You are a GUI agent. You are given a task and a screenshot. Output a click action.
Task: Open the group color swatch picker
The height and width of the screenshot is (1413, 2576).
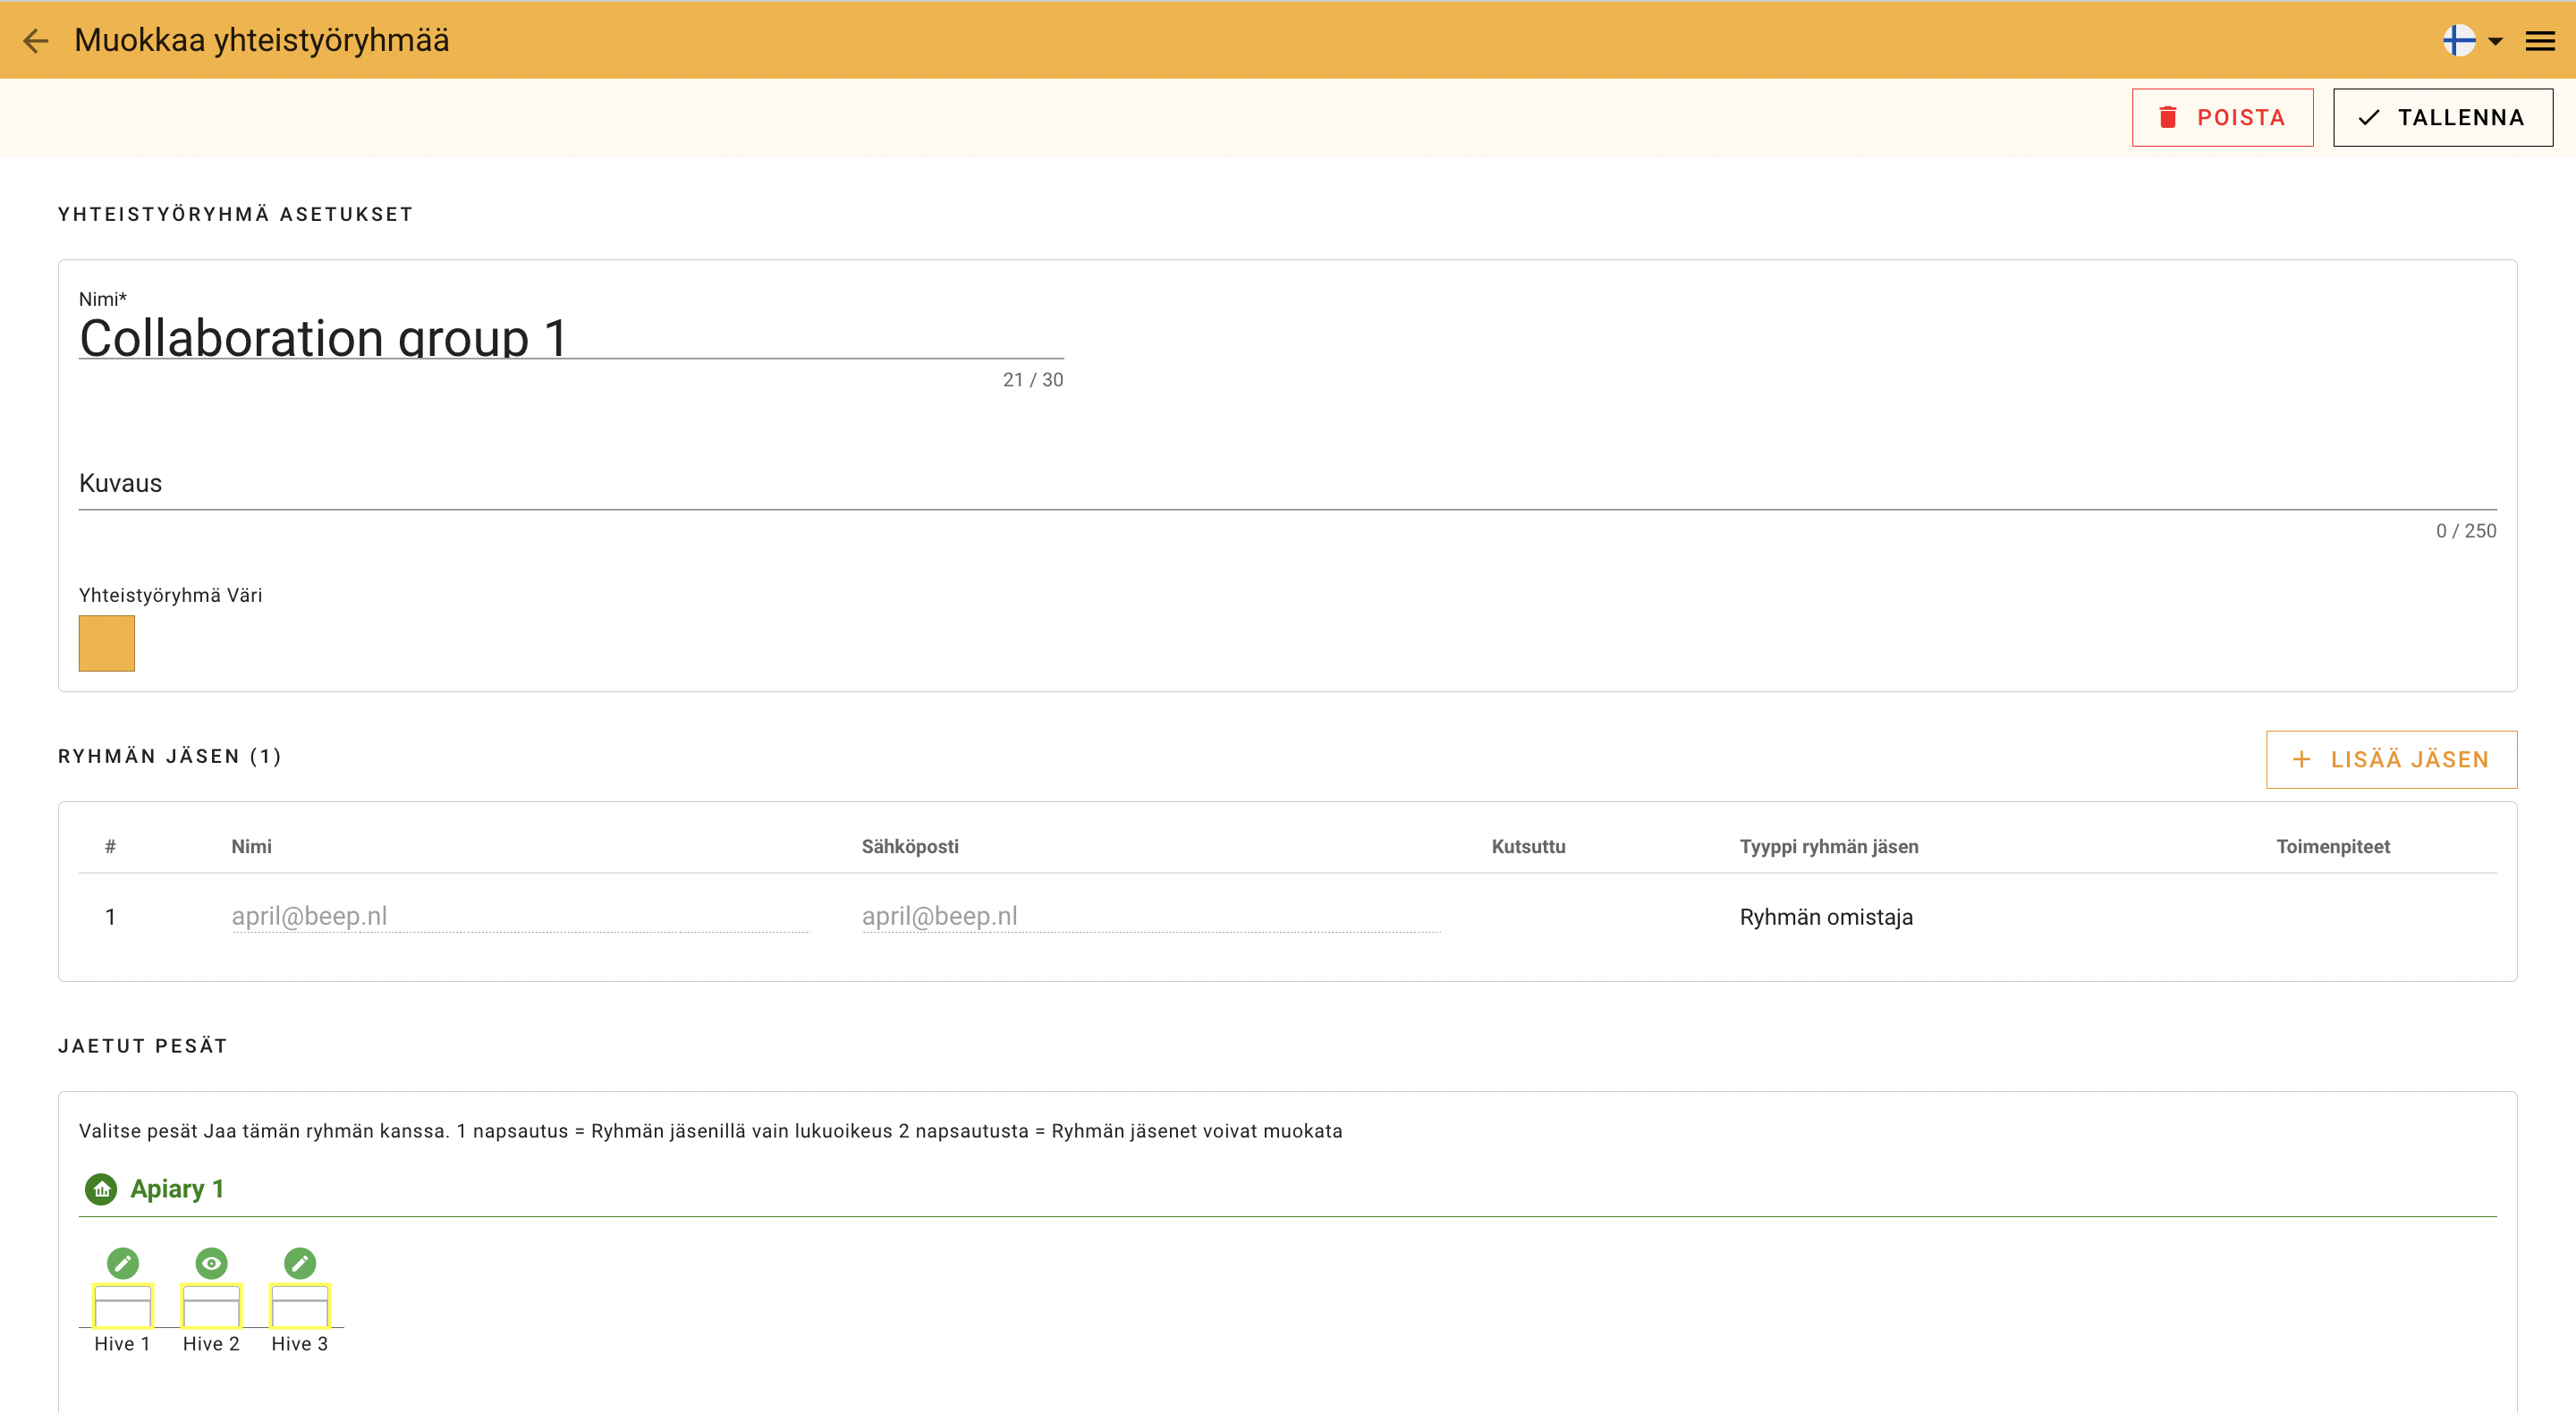(107, 643)
